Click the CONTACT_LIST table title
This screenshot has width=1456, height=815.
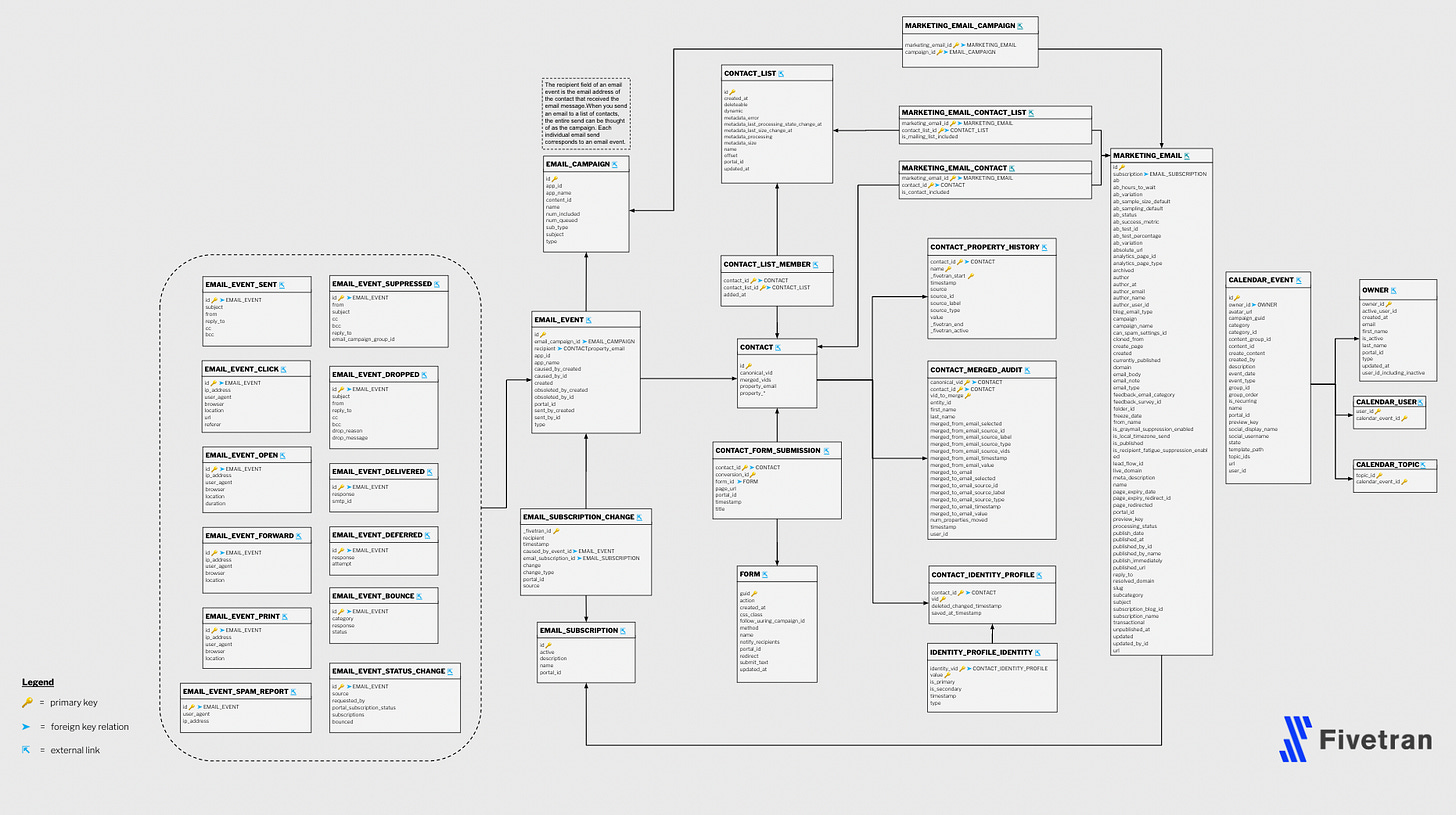[749, 74]
